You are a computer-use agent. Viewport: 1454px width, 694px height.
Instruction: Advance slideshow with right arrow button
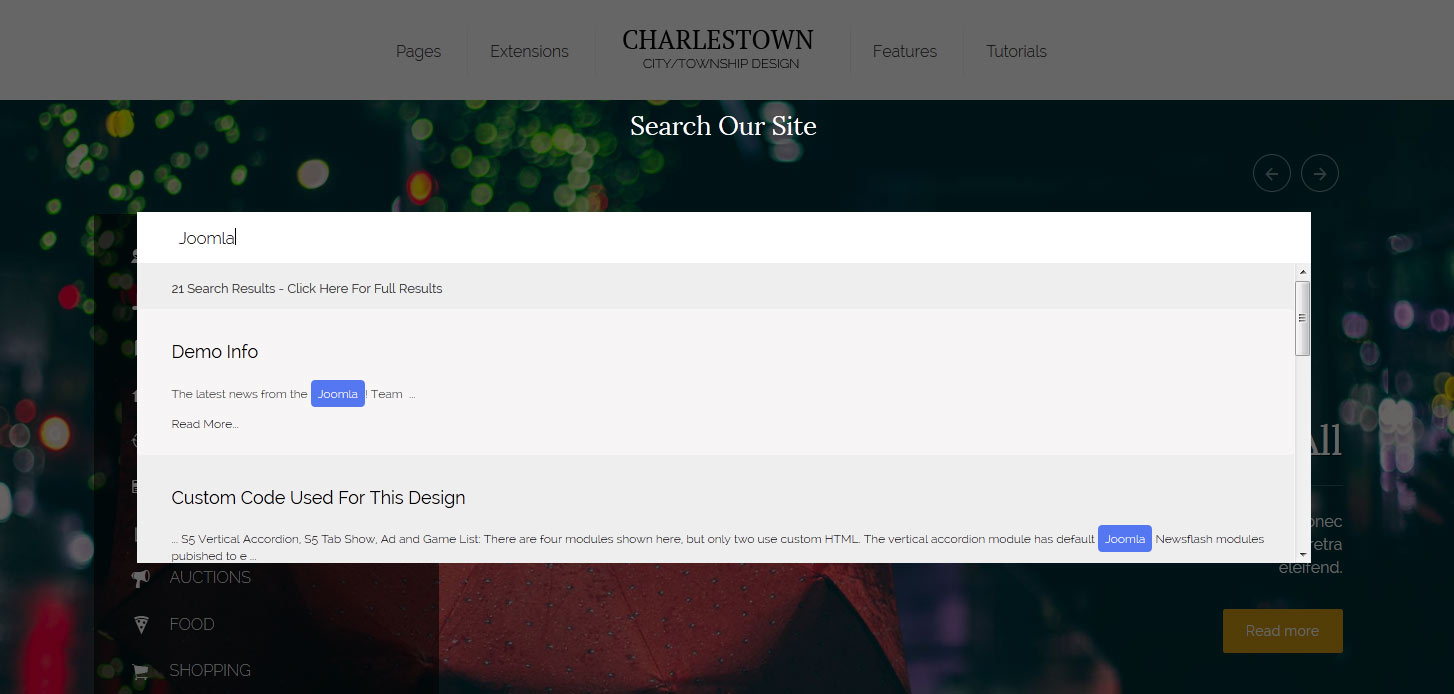1319,173
